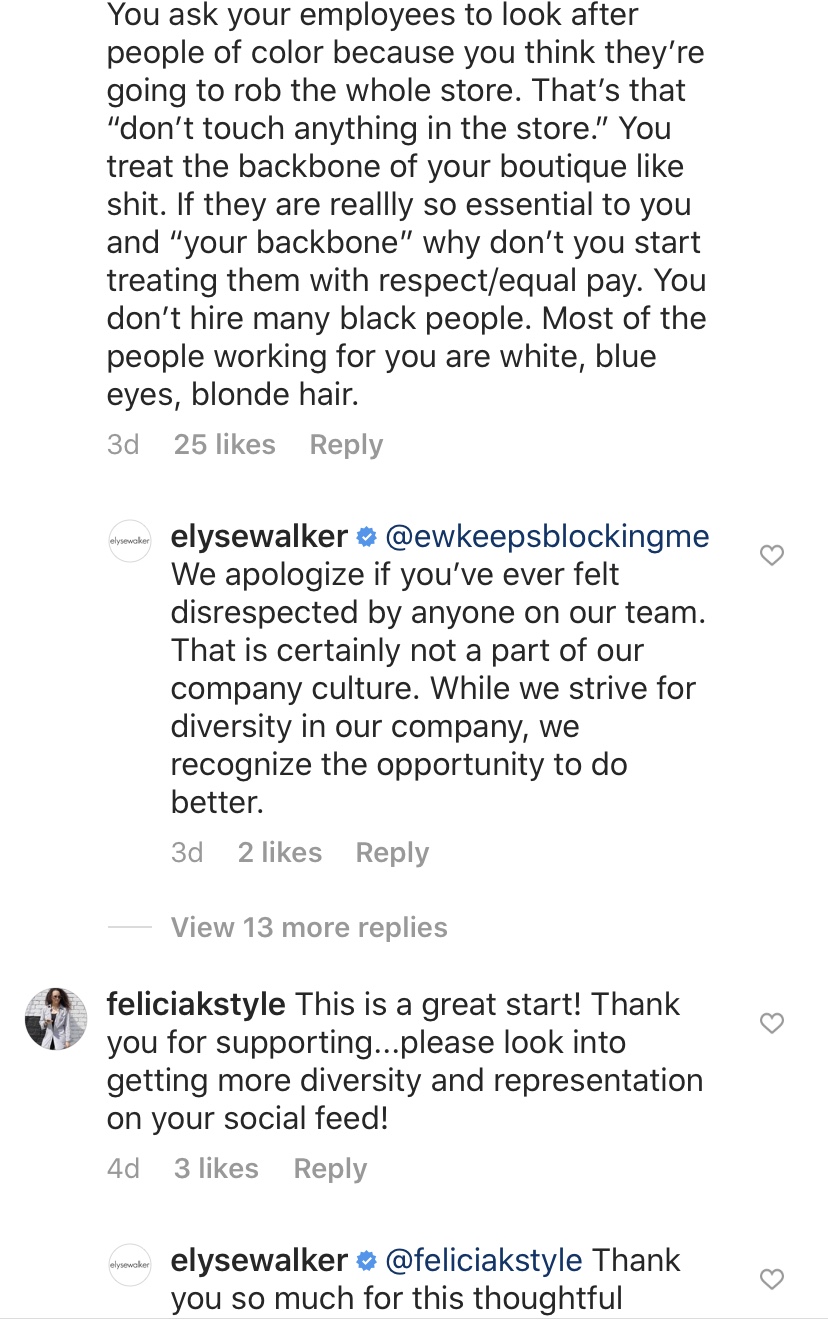Screen dimensions: 828x1330
Task: Tap heart on elysewalker's reply to feliciakstyle
Action: (x=772, y=1279)
